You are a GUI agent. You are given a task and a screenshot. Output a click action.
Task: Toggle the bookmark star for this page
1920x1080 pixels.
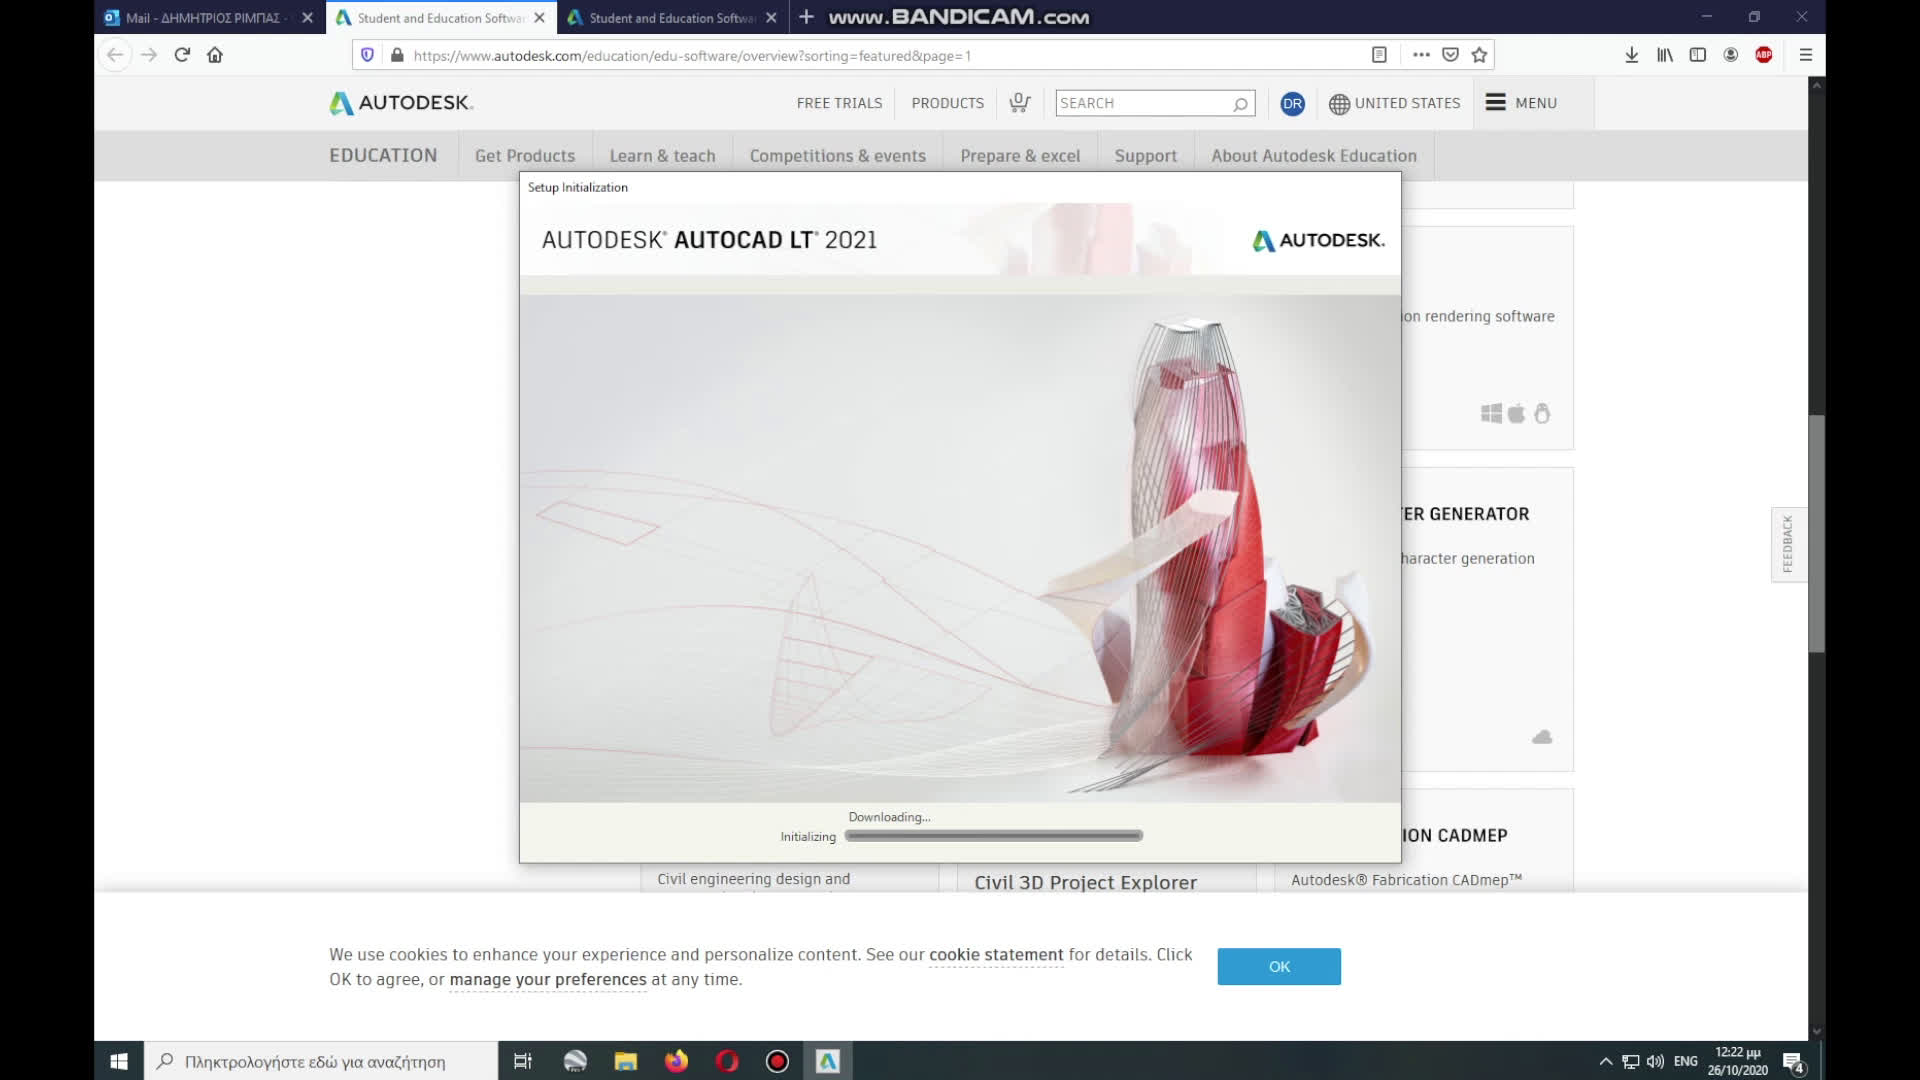(x=1479, y=55)
